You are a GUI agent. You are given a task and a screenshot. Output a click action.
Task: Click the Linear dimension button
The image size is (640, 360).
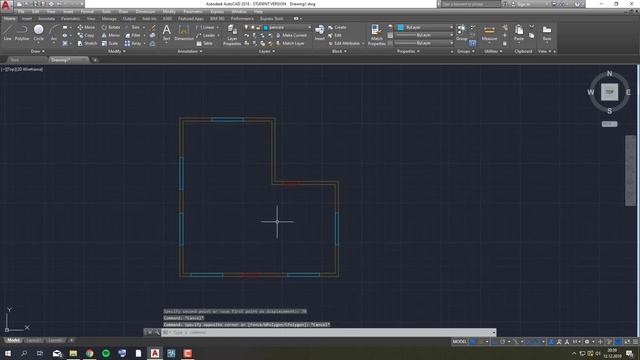[x=206, y=27]
